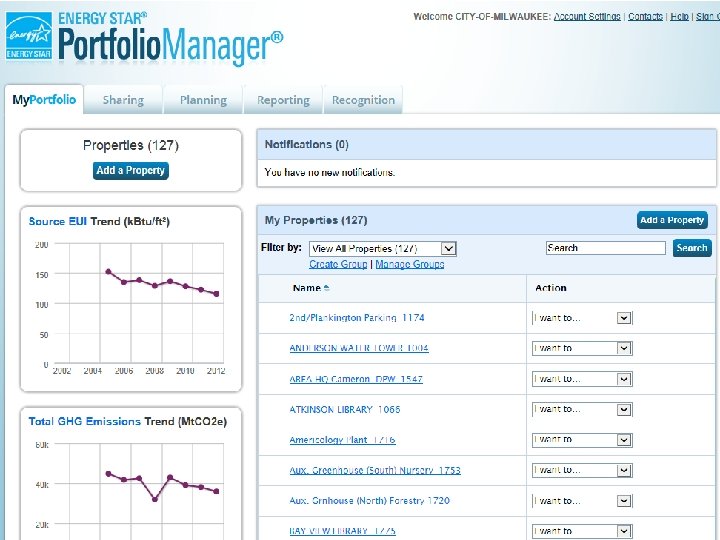Screen dimensions: 720x540
Task: Expand action dropdown for Americology Plant
Action: (582, 440)
